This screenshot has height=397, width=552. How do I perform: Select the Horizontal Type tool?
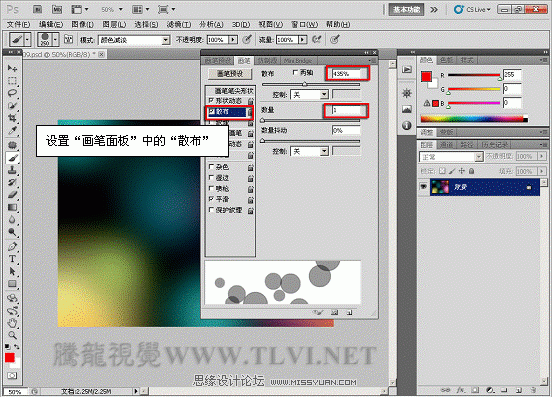click(x=12, y=259)
